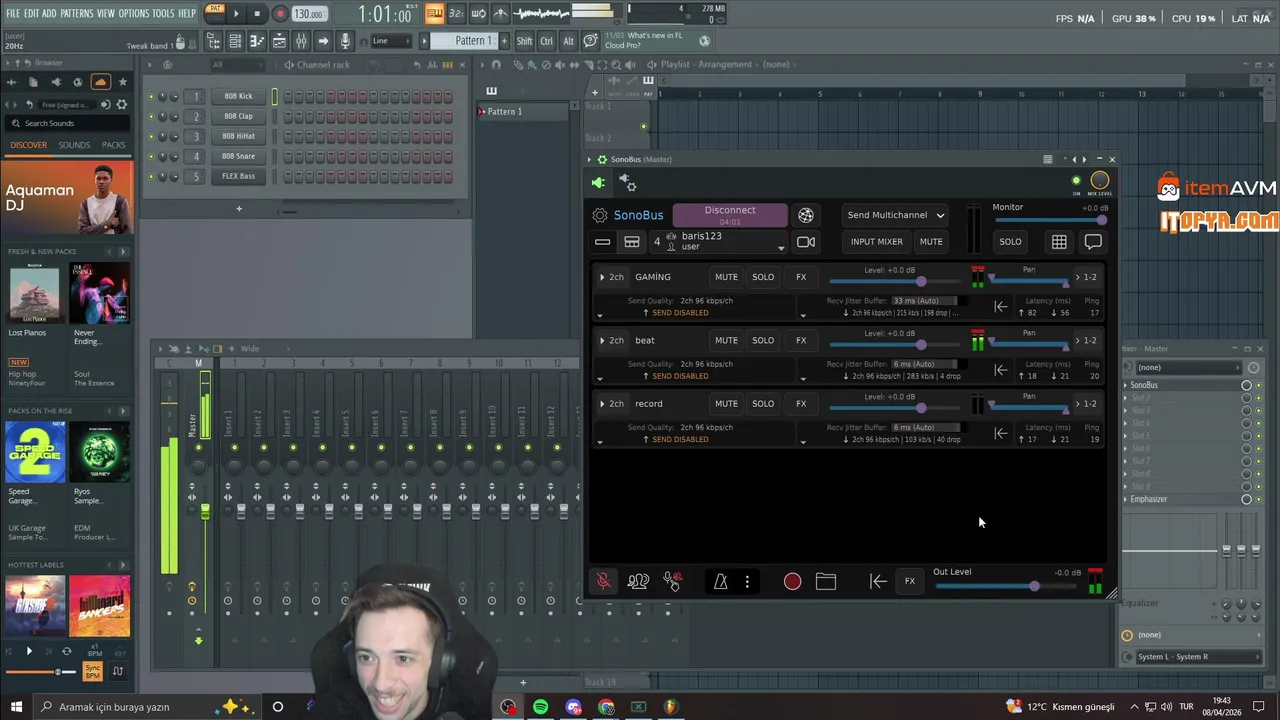Open SonoBus plugin wrapper settings plug-gear icon

pyautogui.click(x=627, y=183)
